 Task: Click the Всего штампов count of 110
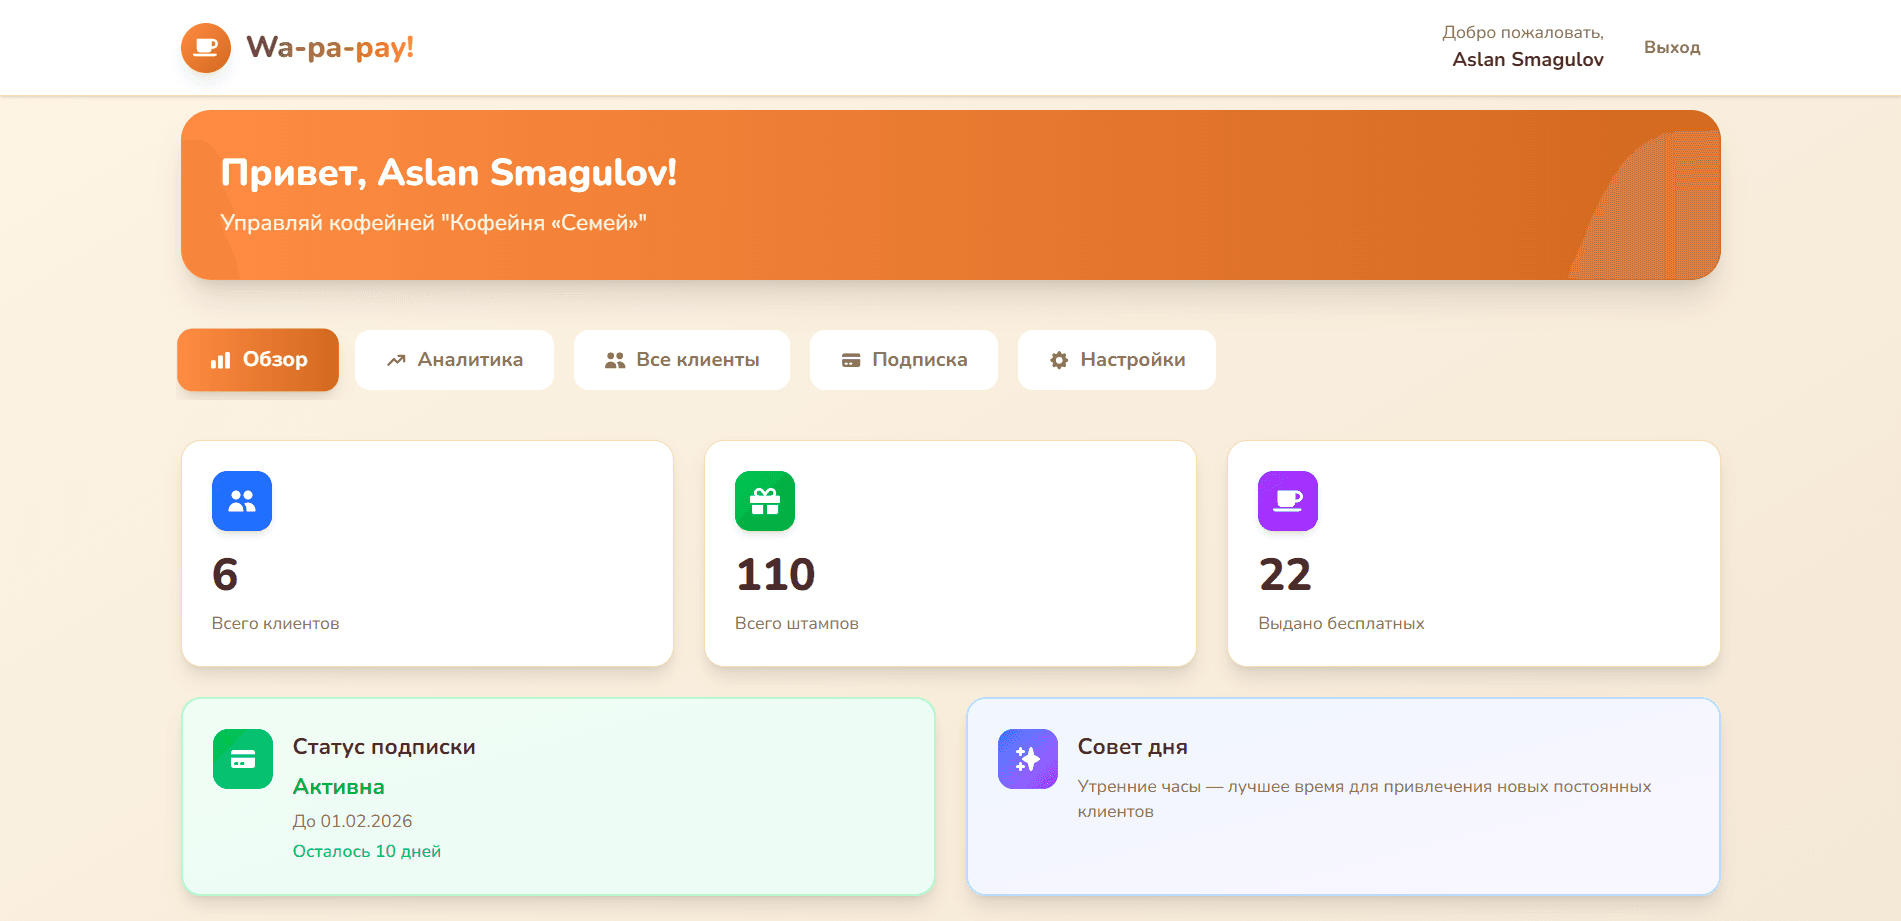776,574
